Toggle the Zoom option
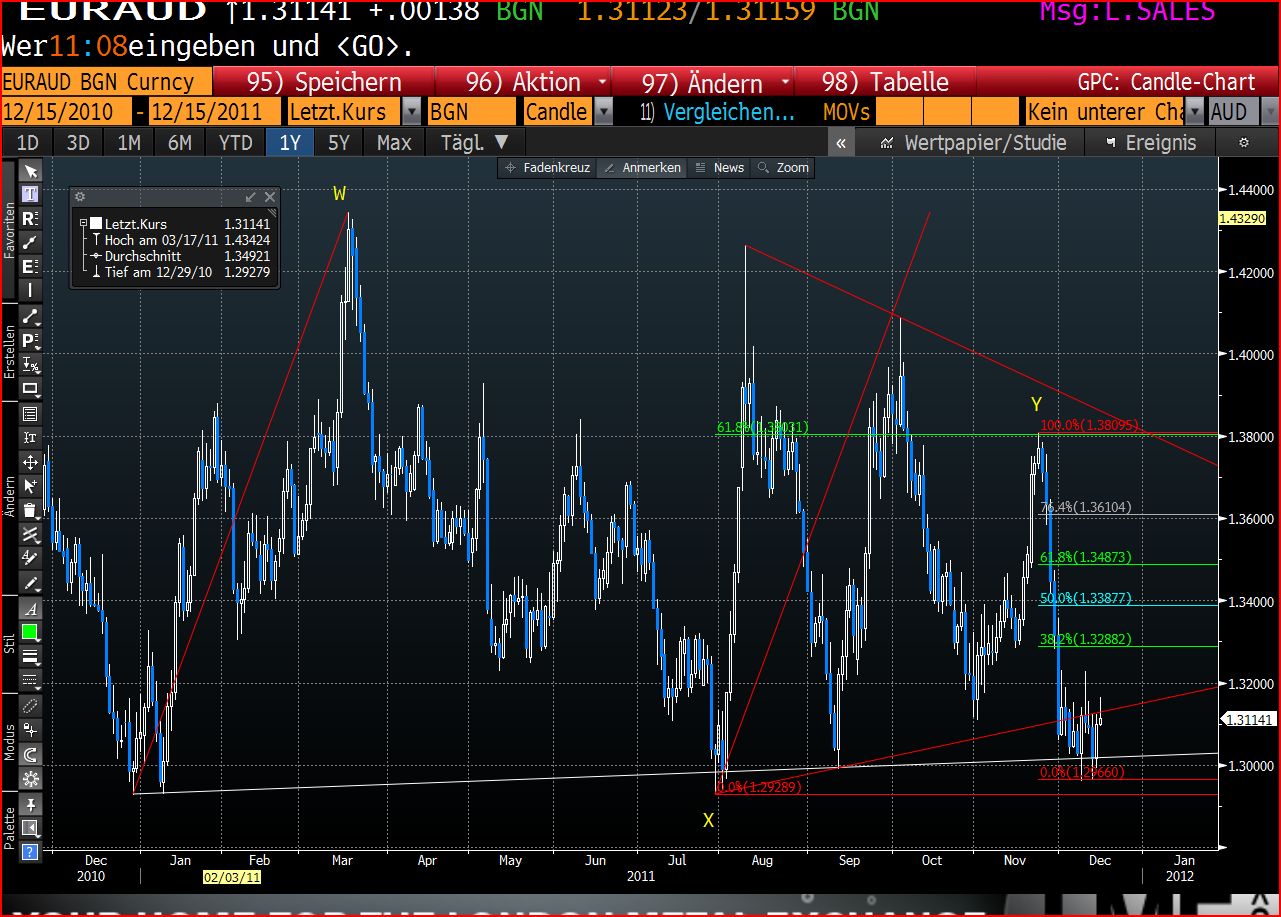 pos(783,168)
